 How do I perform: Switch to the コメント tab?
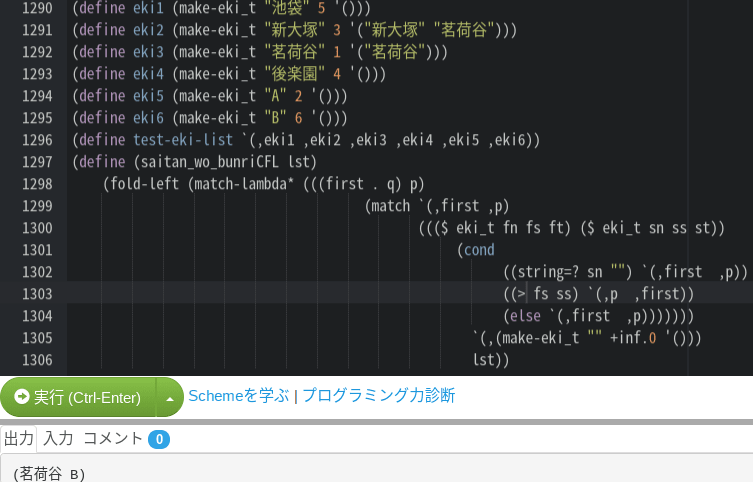click(113, 438)
